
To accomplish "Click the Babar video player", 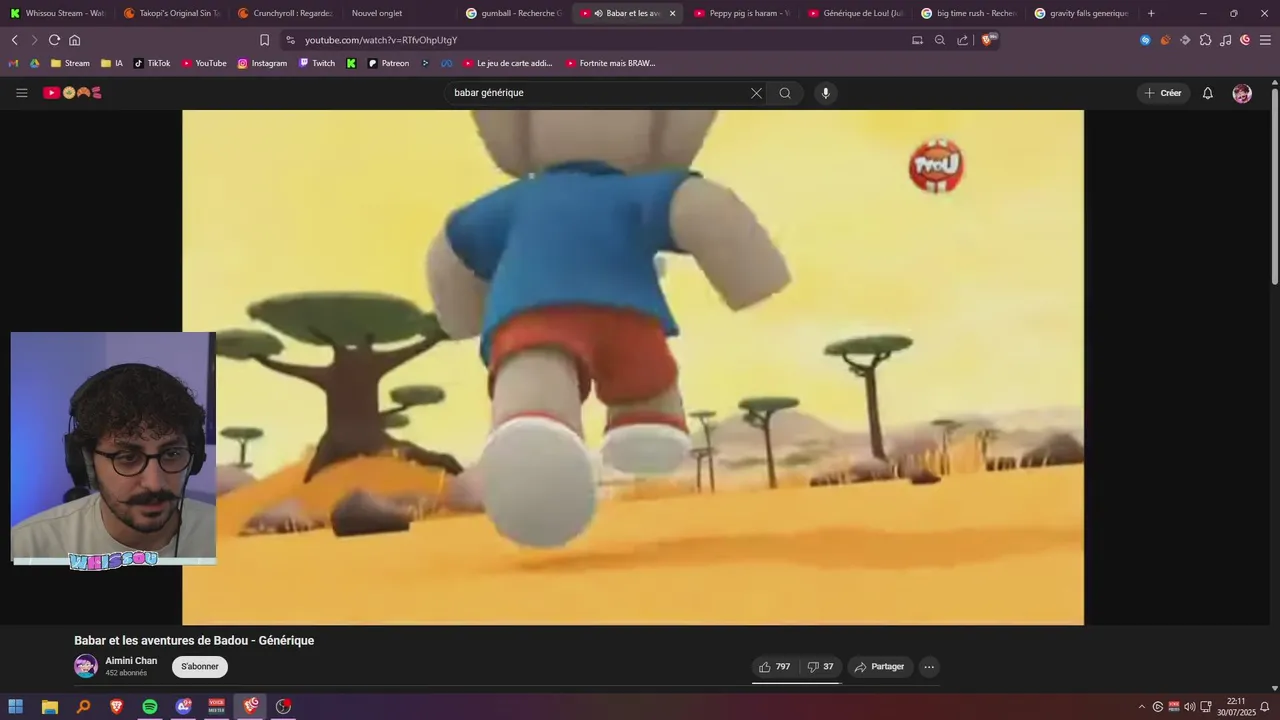I will [x=633, y=367].
